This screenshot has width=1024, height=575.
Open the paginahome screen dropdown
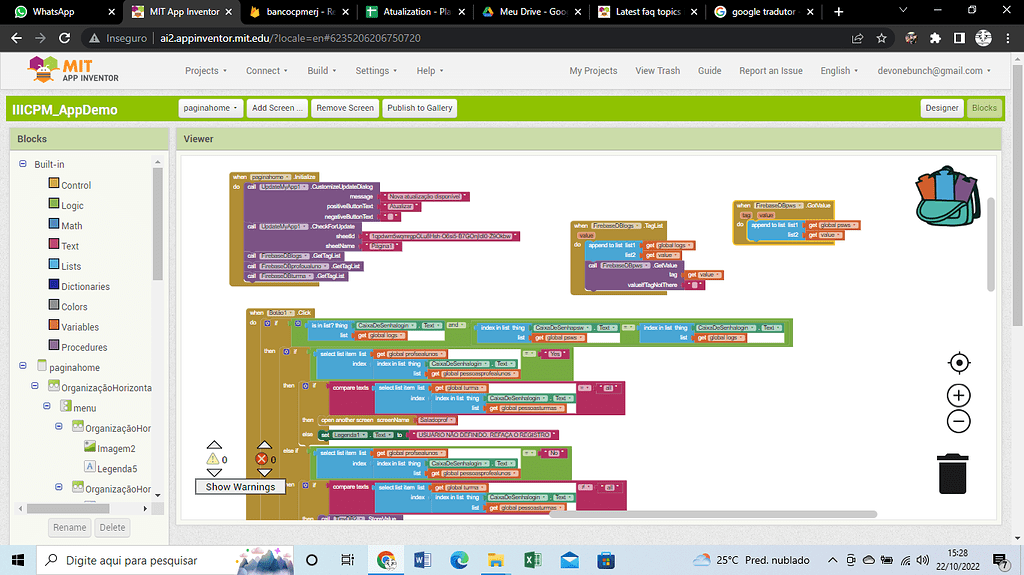(x=210, y=108)
